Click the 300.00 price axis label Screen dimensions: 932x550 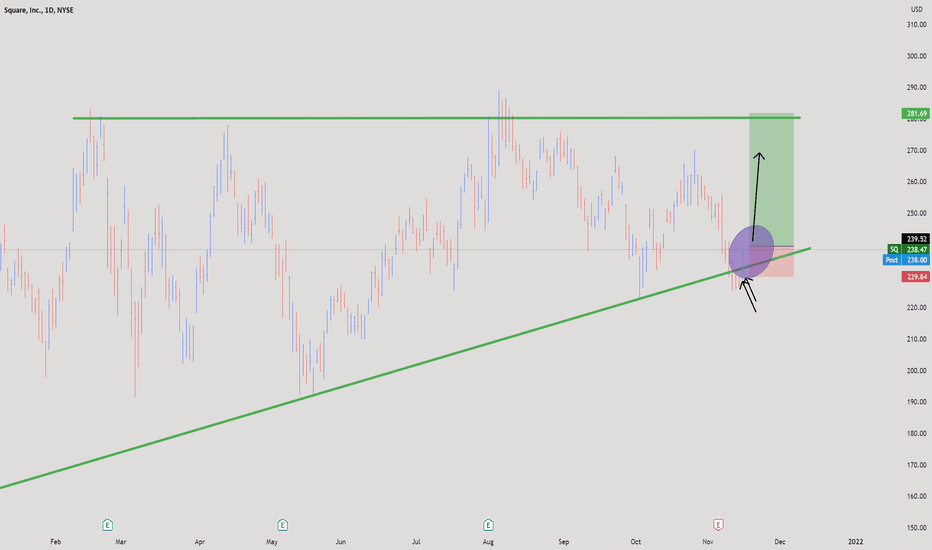tap(917, 56)
